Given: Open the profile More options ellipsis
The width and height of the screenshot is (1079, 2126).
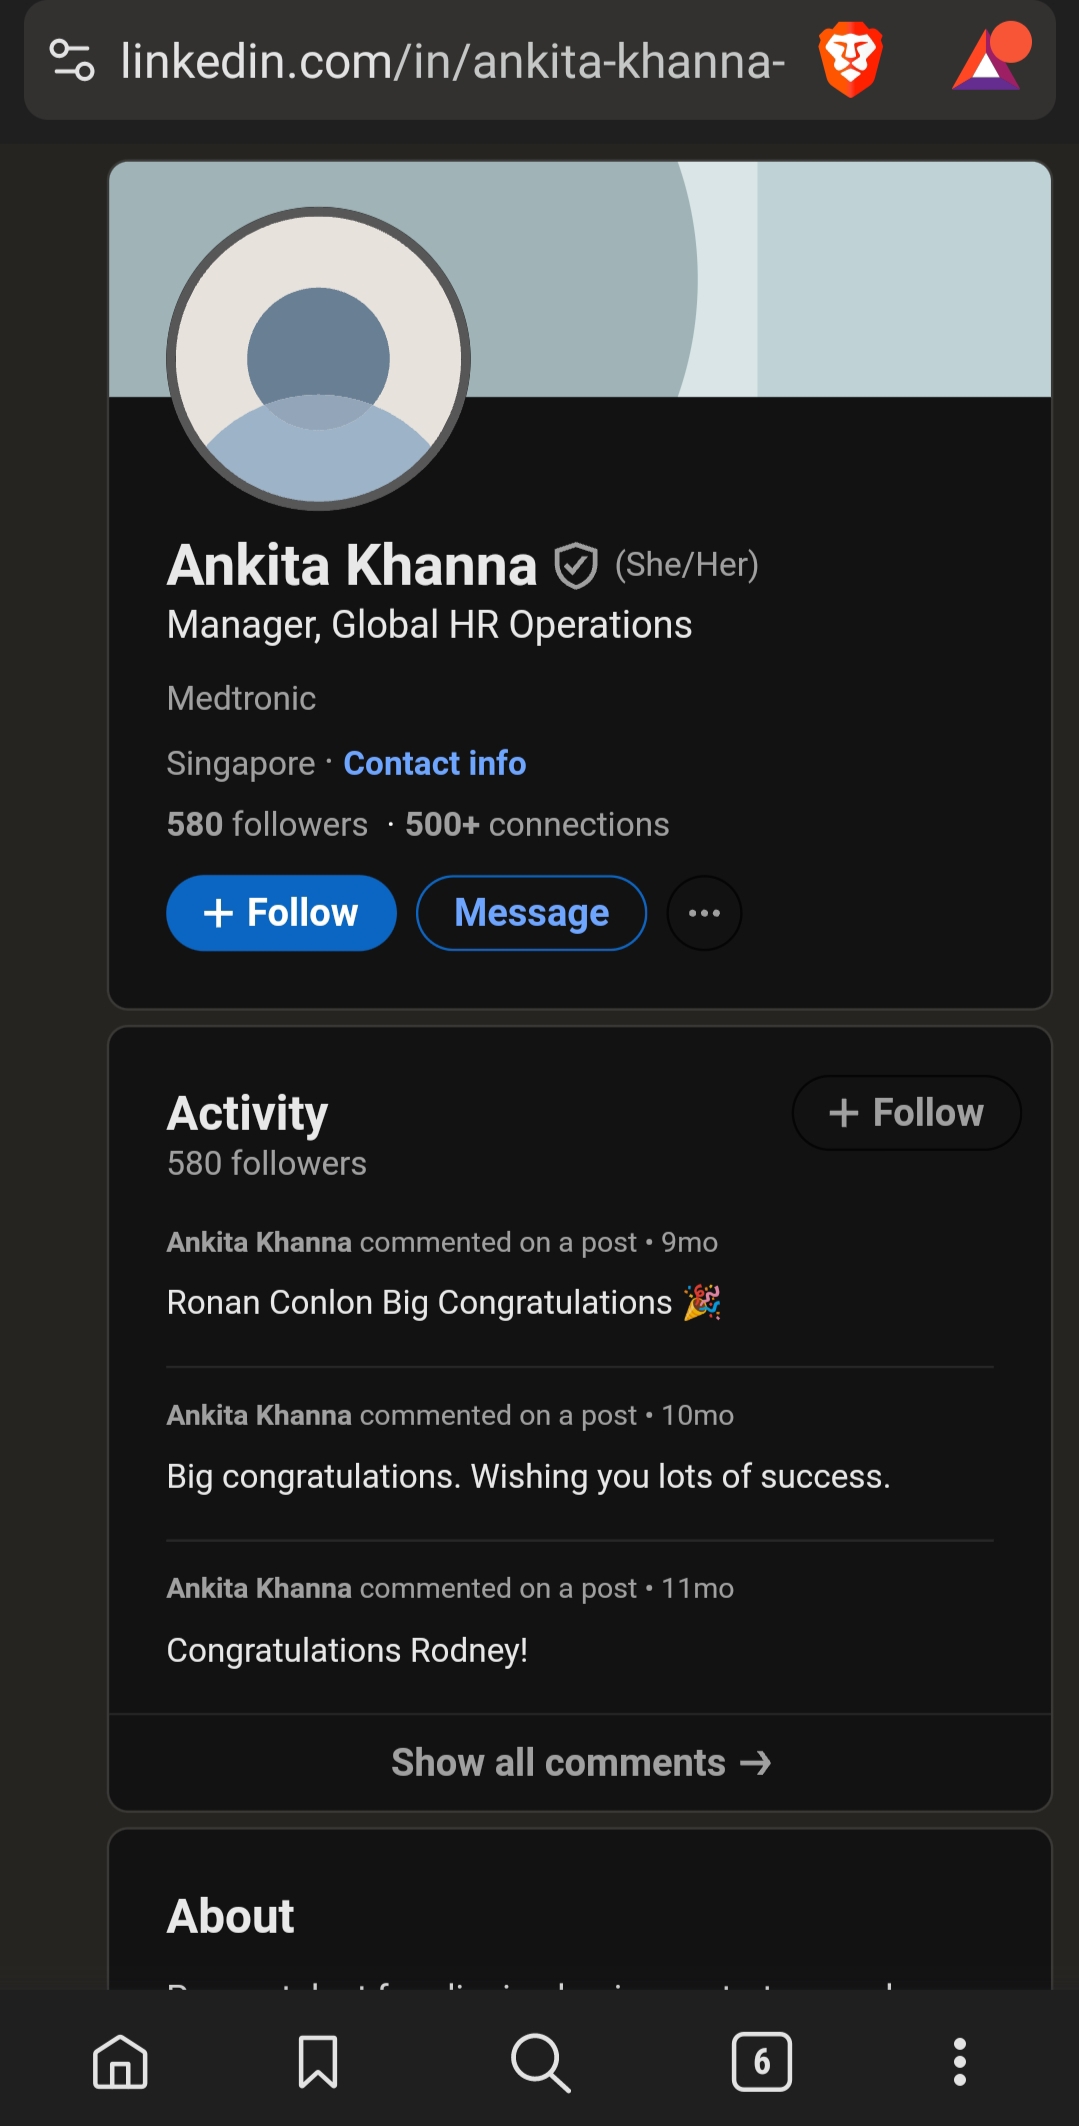Looking at the screenshot, I should (x=704, y=913).
